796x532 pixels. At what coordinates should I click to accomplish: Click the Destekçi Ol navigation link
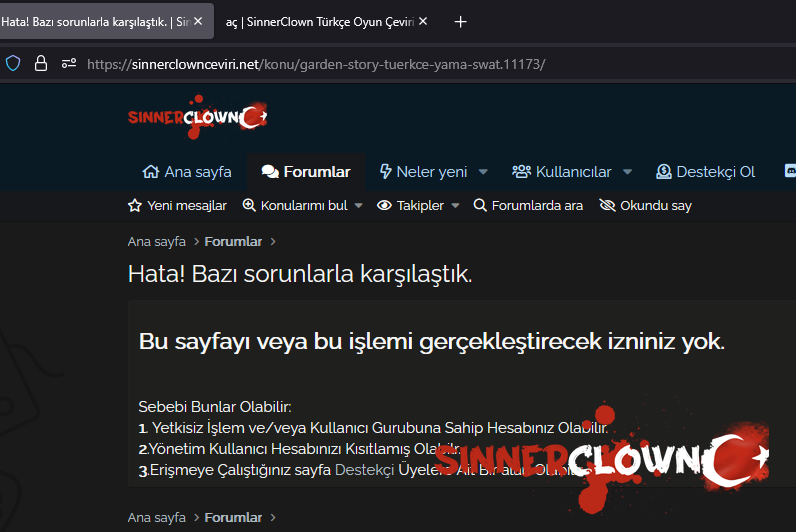click(x=705, y=171)
